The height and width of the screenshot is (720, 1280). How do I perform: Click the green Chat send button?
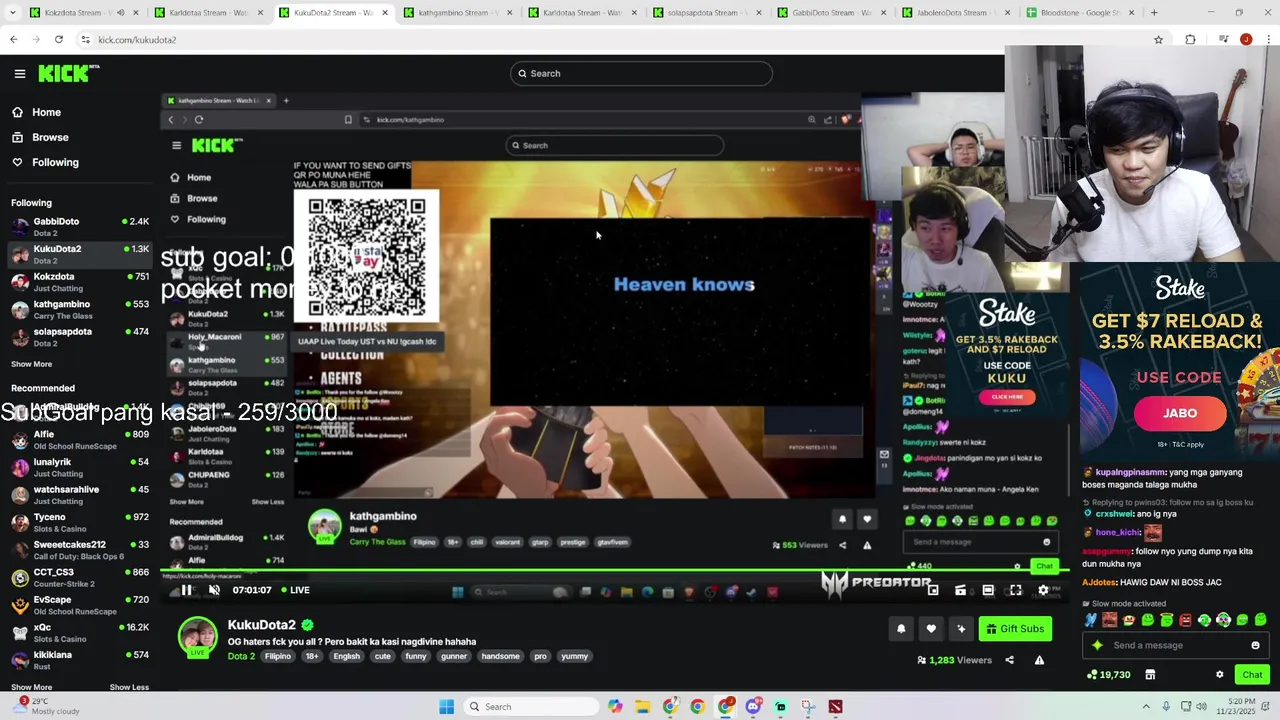pos(1252,675)
